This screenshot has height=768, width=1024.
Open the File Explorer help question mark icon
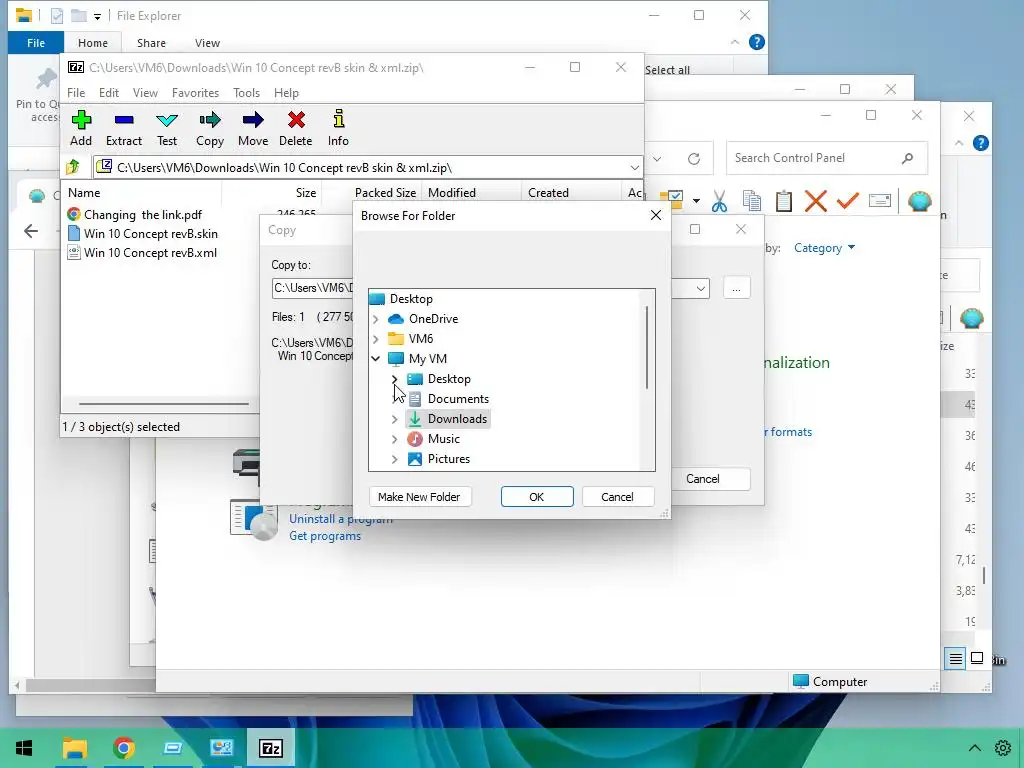pyautogui.click(x=756, y=42)
